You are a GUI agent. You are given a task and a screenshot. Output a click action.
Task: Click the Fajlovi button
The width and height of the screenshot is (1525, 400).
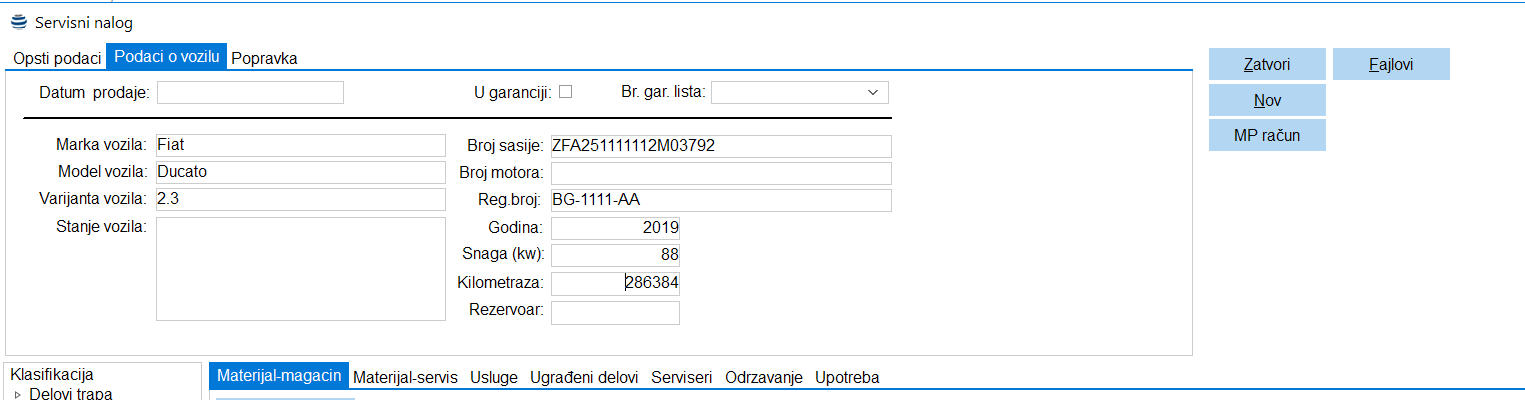pos(1390,64)
